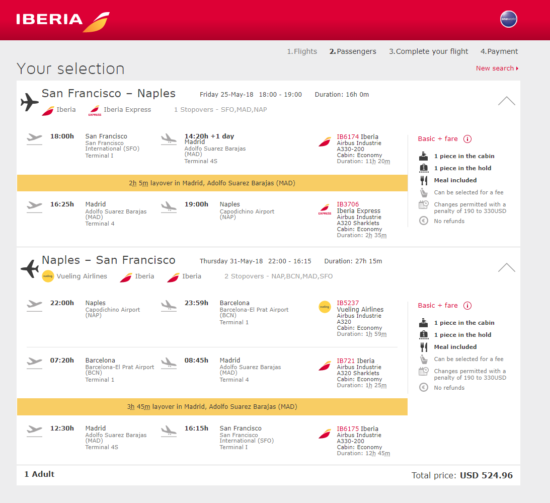The width and height of the screenshot is (550, 503).
Task: Click the Iberia logo in header
Action: pos(63,20)
